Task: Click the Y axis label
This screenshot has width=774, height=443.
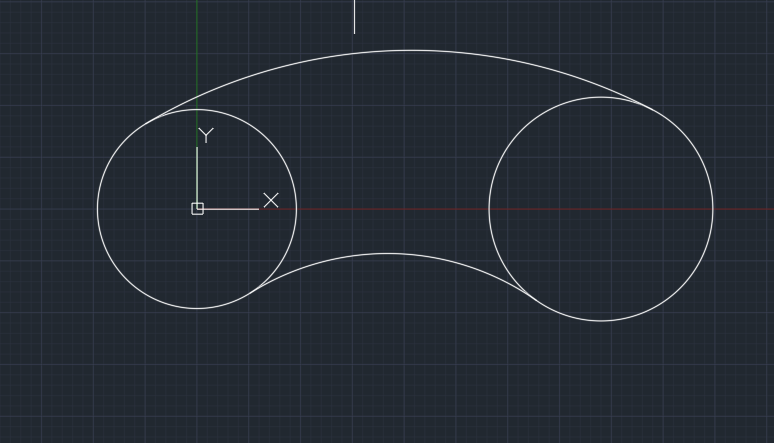Action: (x=206, y=135)
